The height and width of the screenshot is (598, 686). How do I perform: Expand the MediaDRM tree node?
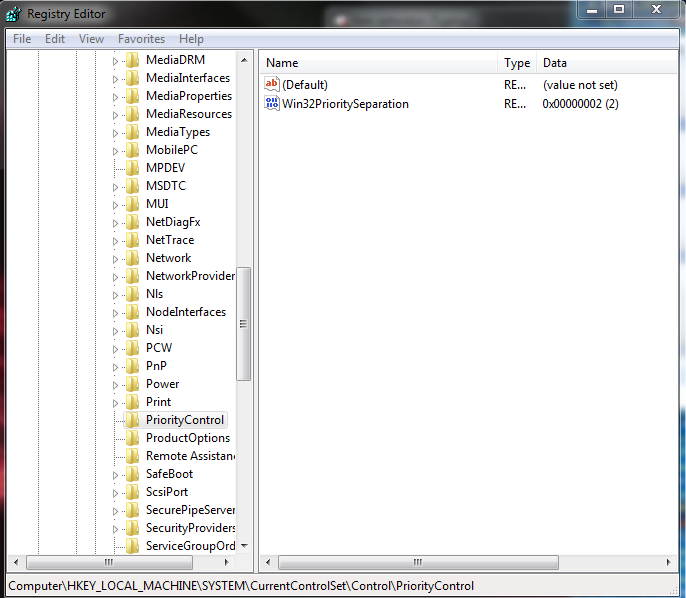tap(115, 61)
